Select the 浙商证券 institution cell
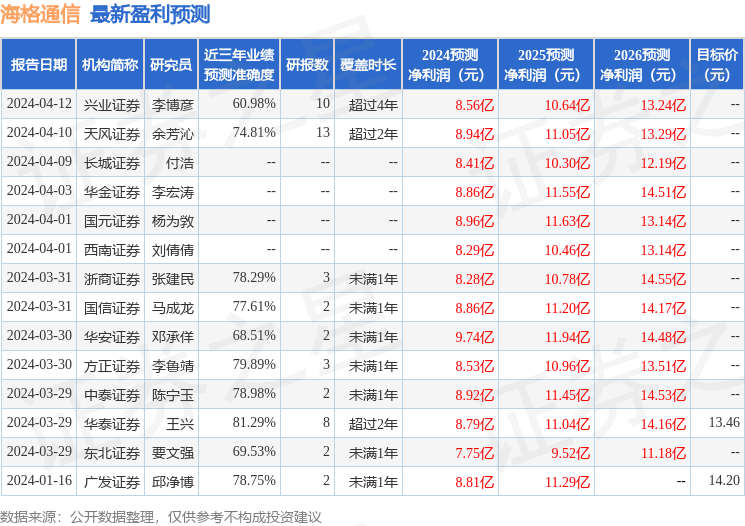The height and width of the screenshot is (526, 745). (x=112, y=279)
